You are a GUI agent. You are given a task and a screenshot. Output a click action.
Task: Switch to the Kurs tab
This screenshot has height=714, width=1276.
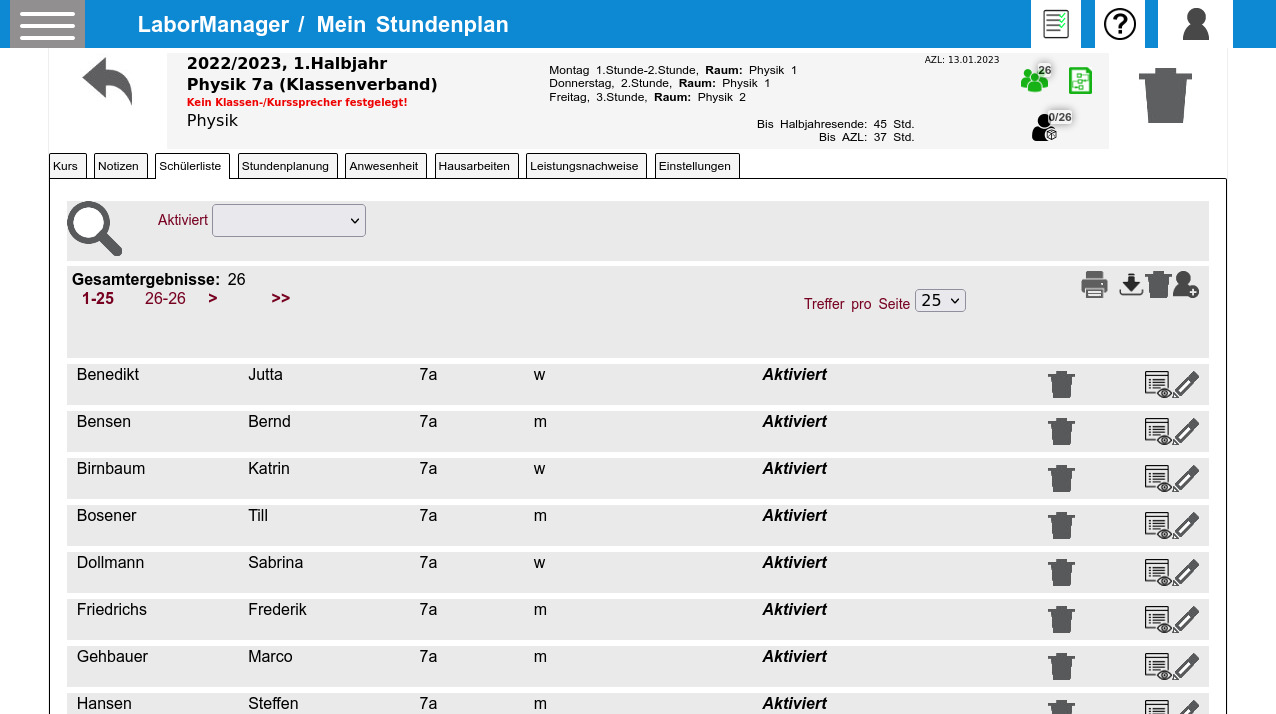68,166
